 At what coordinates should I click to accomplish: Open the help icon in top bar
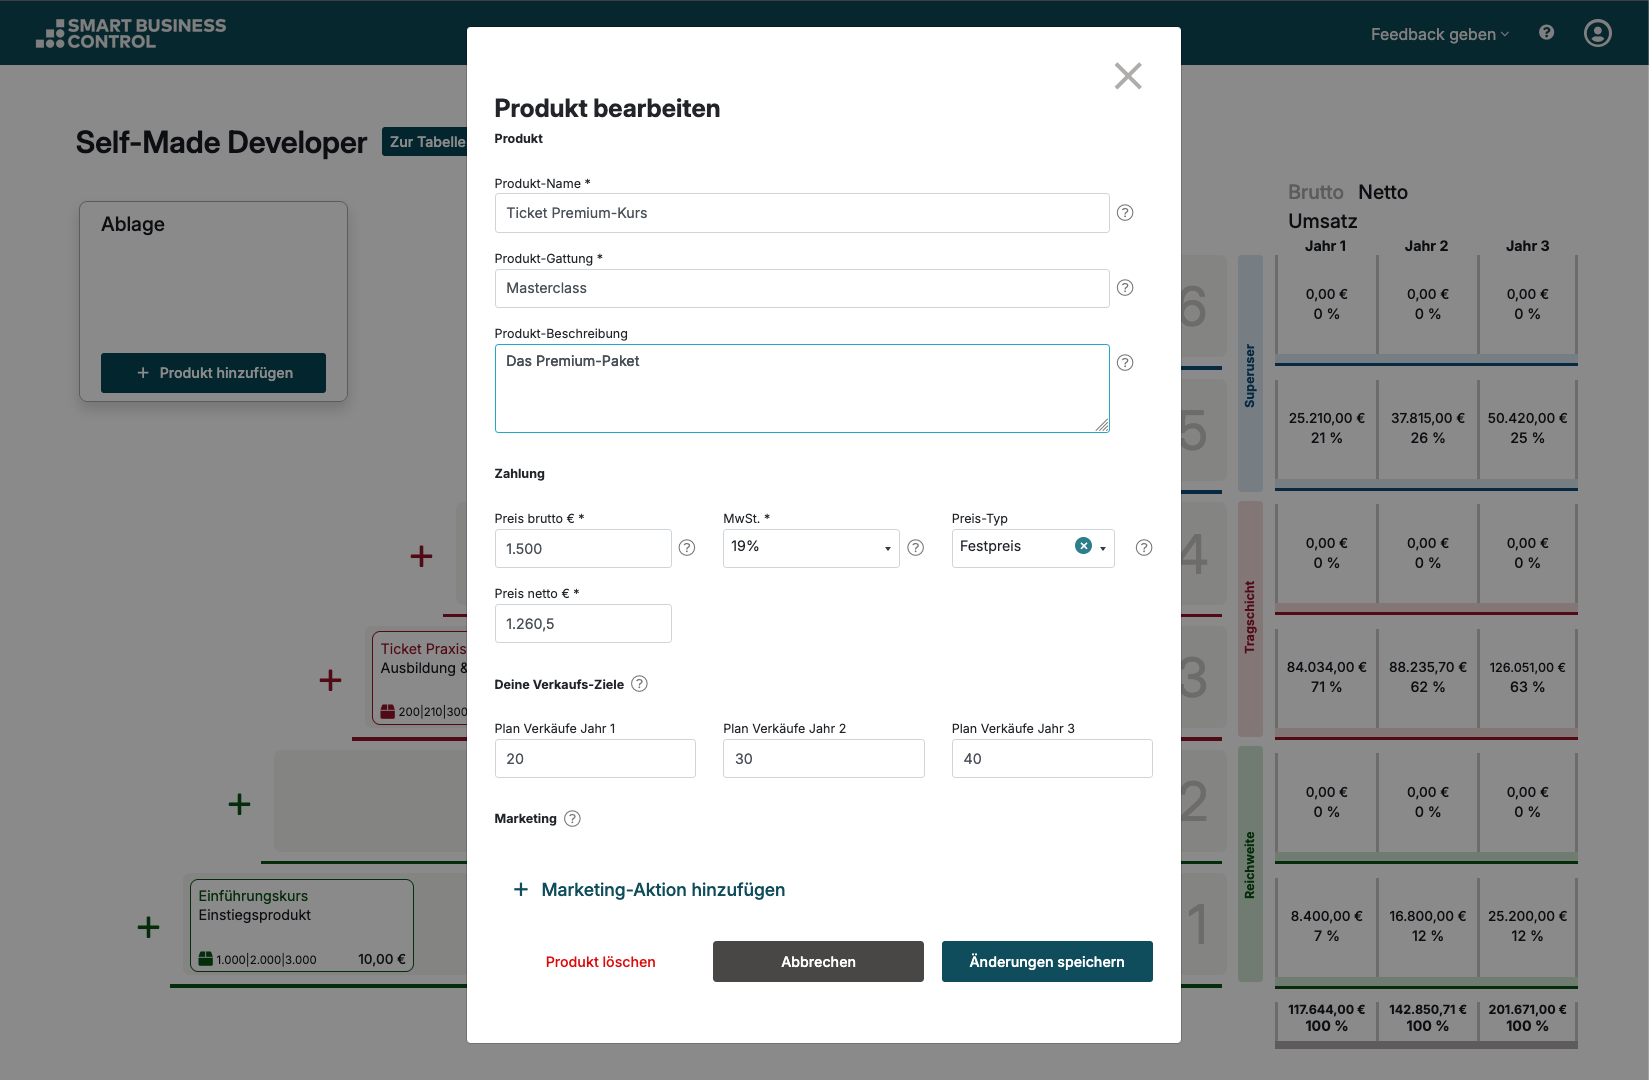point(1546,32)
